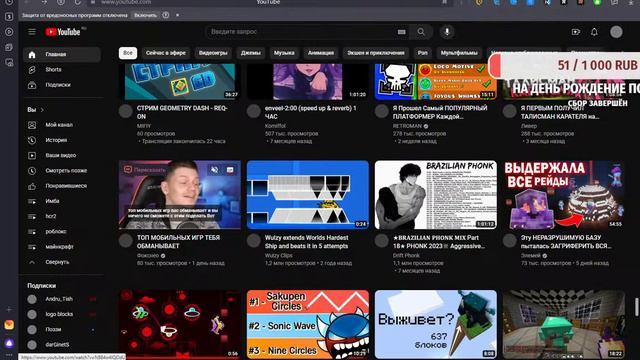Expand the Вы section chevron

coord(42,110)
